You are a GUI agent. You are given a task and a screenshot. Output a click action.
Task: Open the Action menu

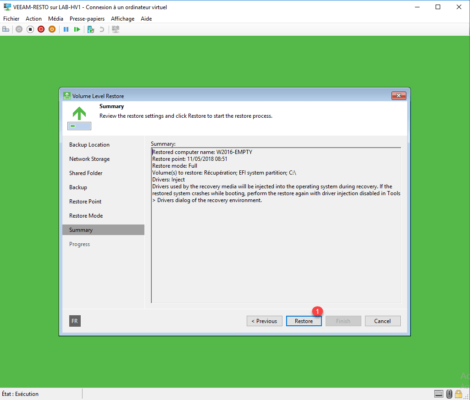34,19
